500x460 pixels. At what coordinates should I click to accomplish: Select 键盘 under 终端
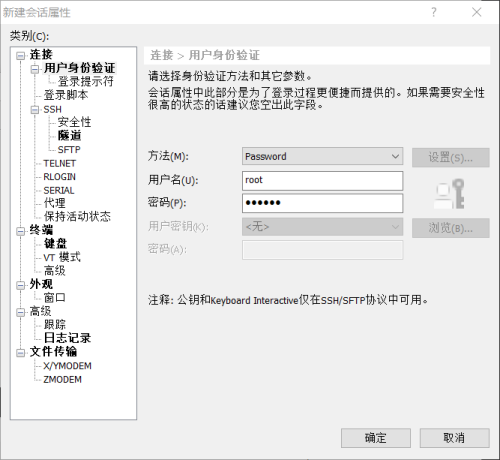55,244
